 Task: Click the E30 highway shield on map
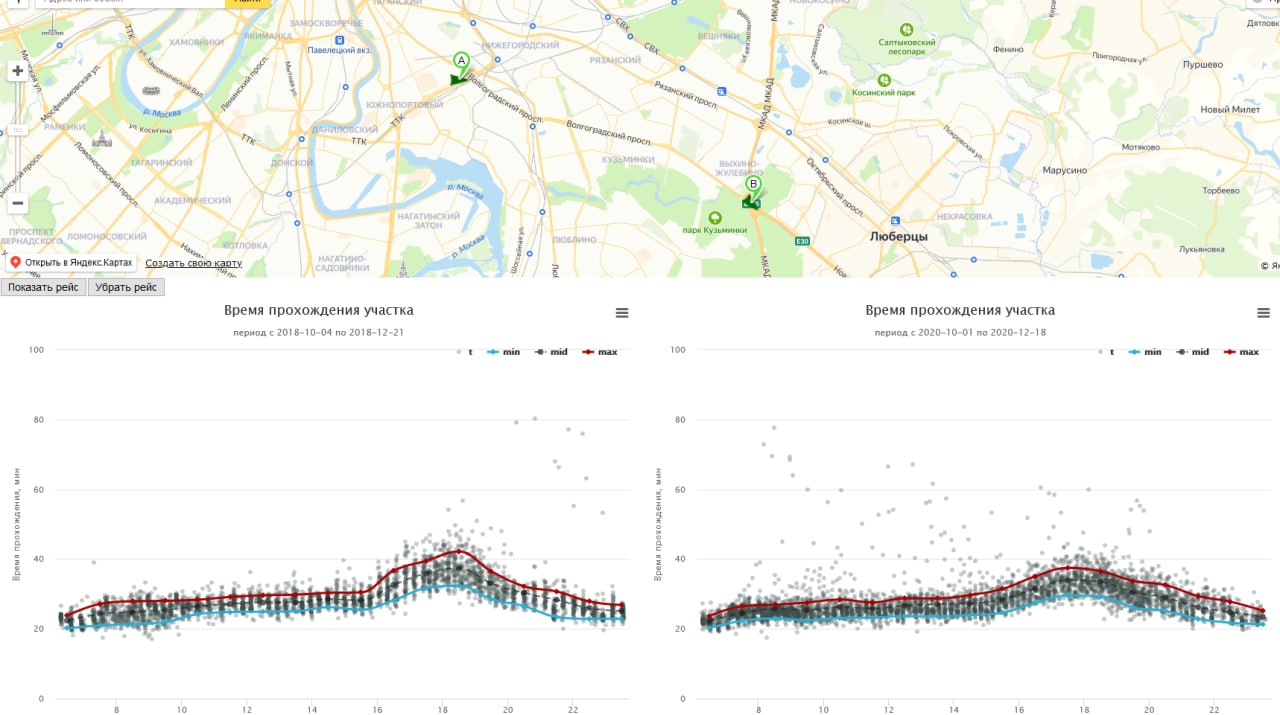[802, 241]
